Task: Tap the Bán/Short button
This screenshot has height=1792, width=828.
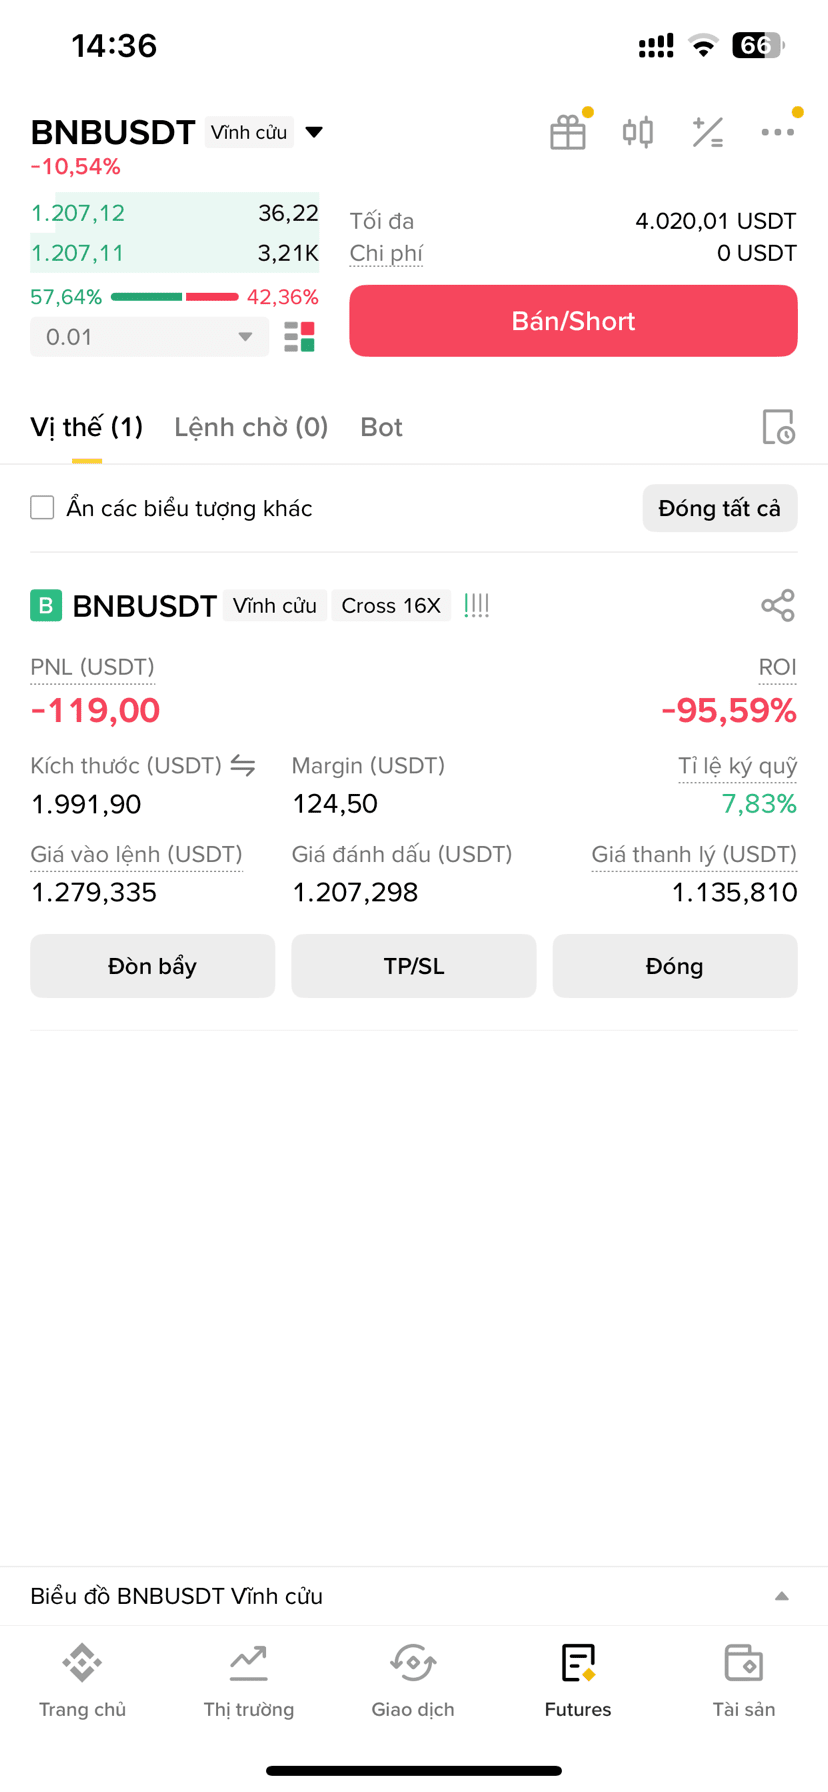Action: (573, 321)
